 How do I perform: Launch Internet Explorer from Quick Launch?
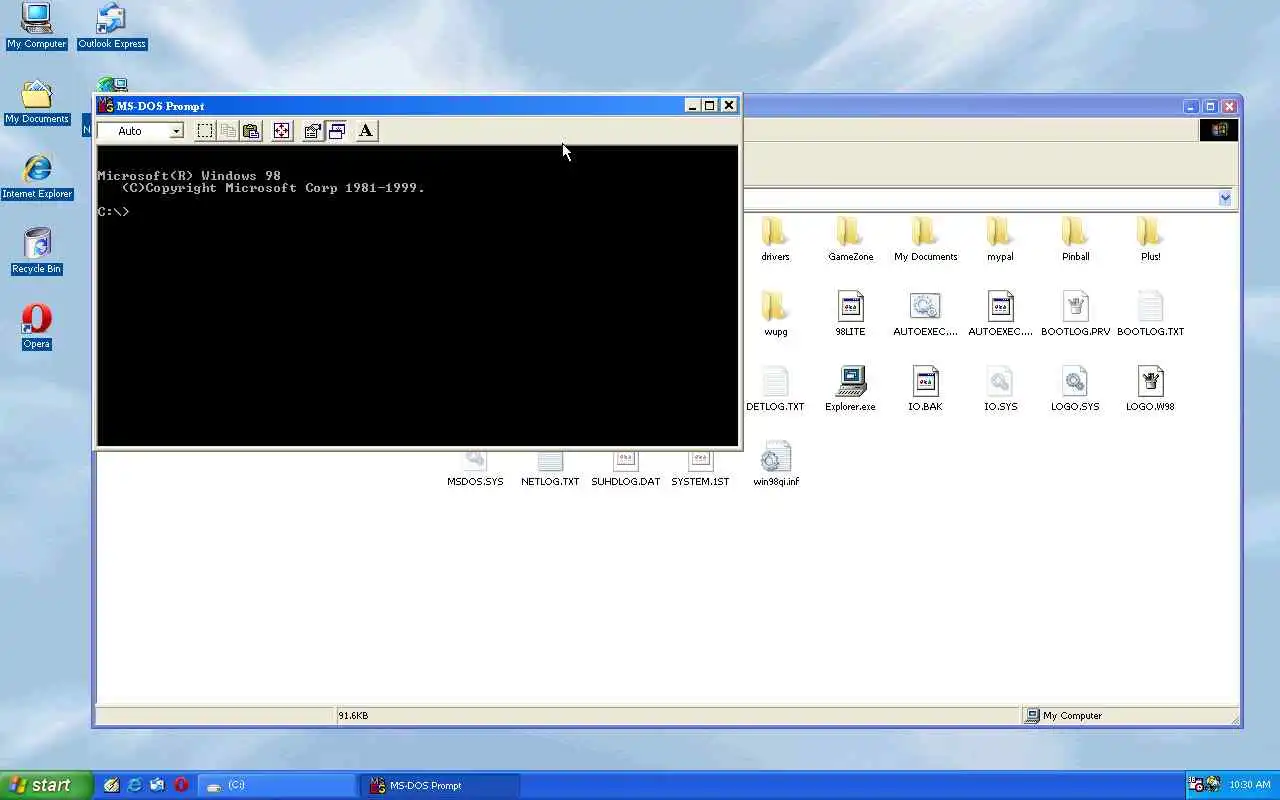point(135,785)
